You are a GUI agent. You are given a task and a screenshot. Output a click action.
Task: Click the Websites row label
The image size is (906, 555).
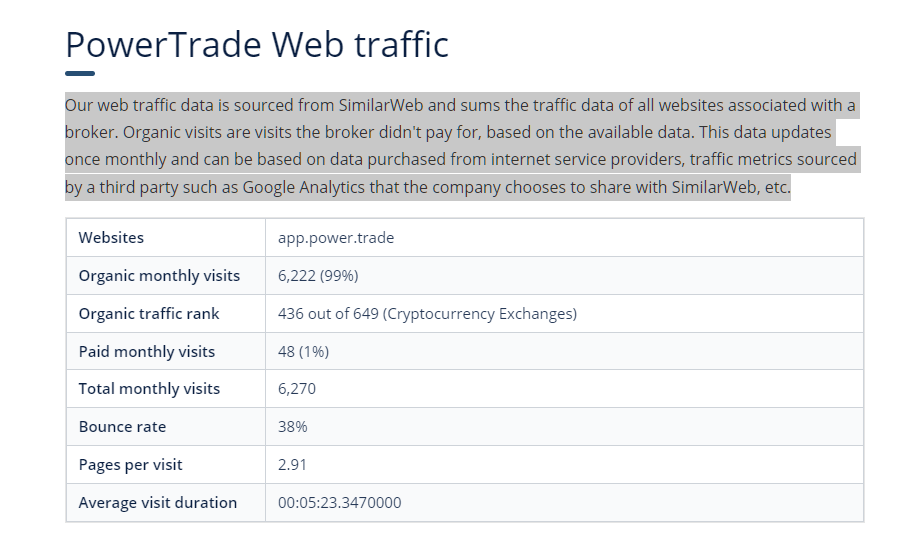[111, 238]
